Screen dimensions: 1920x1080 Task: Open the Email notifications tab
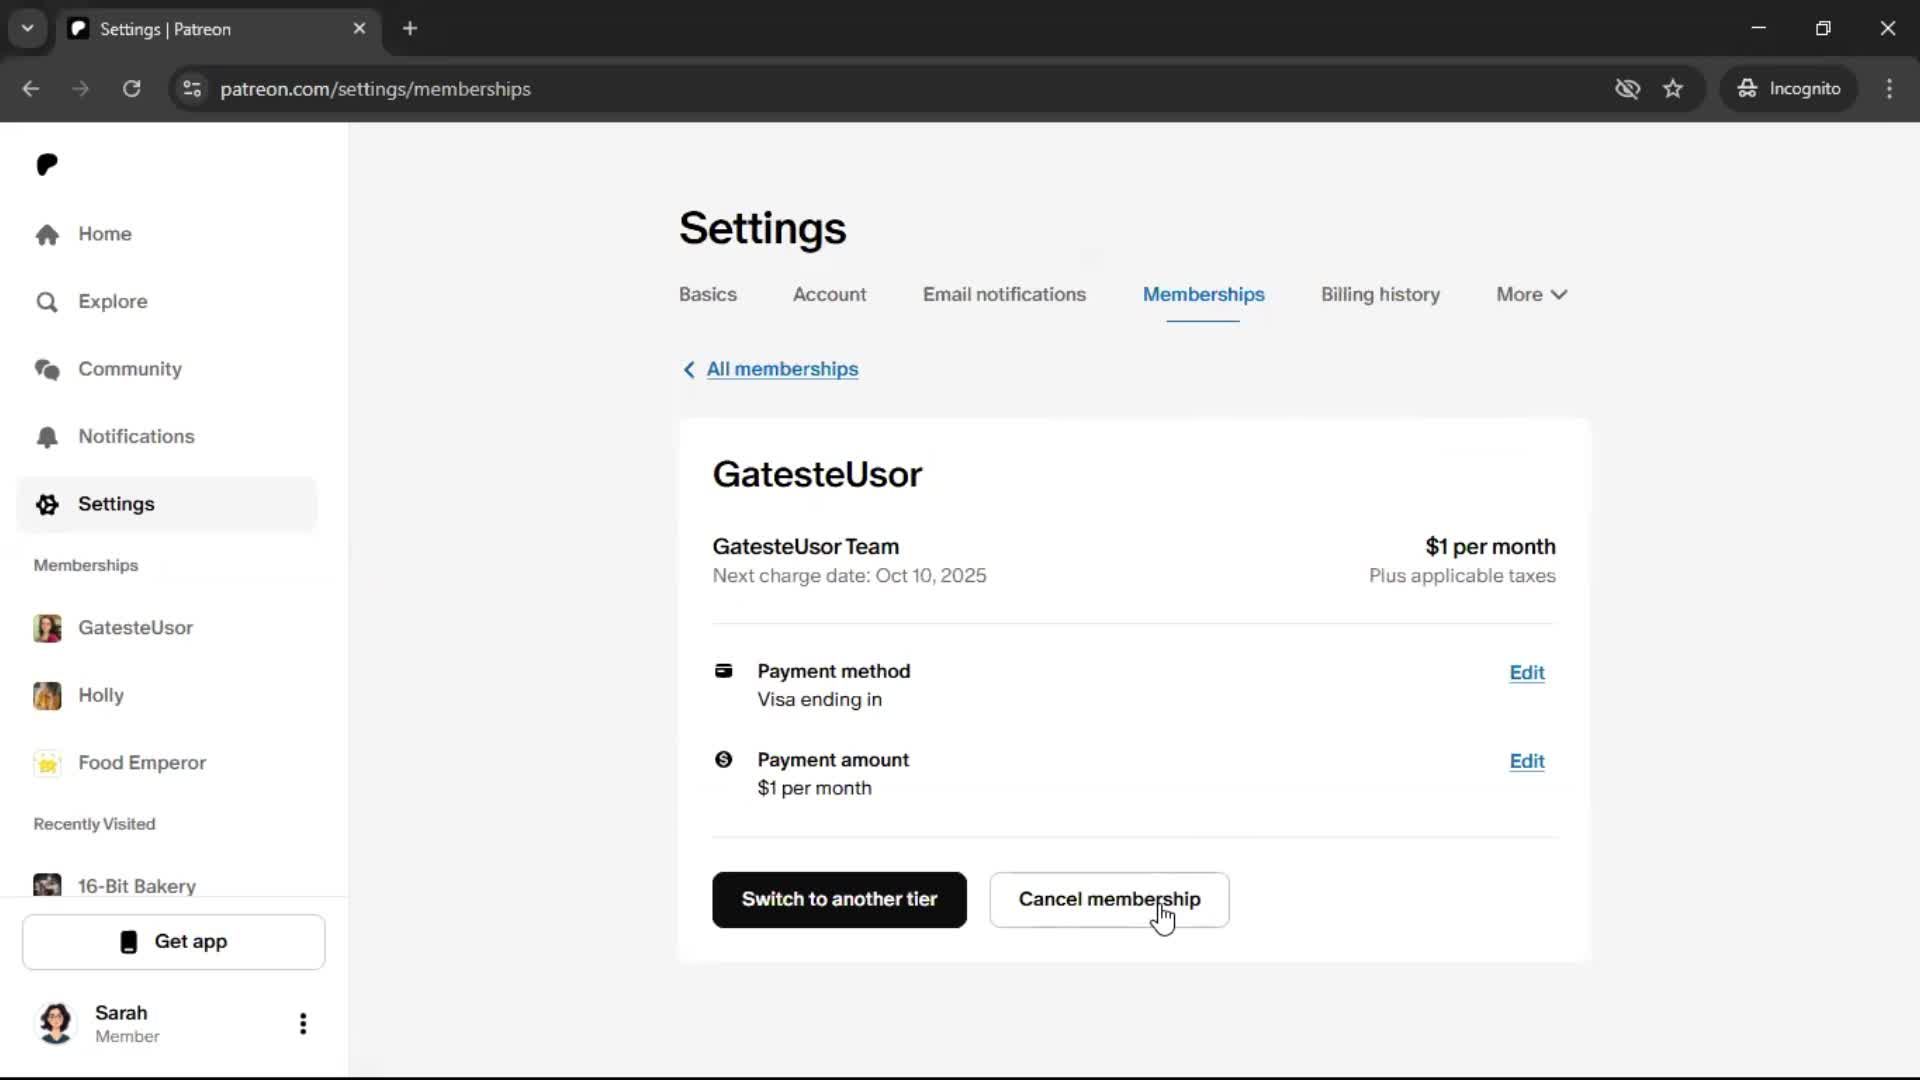tap(1004, 295)
